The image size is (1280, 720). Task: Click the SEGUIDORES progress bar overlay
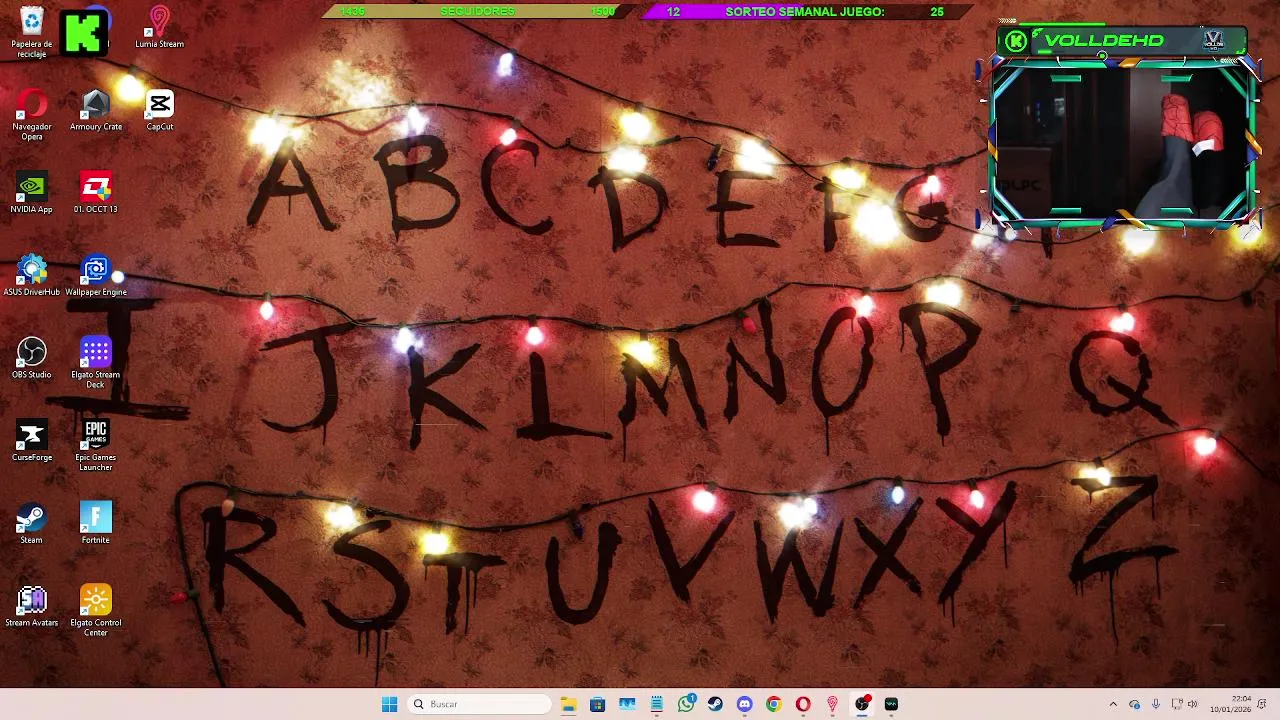[478, 11]
